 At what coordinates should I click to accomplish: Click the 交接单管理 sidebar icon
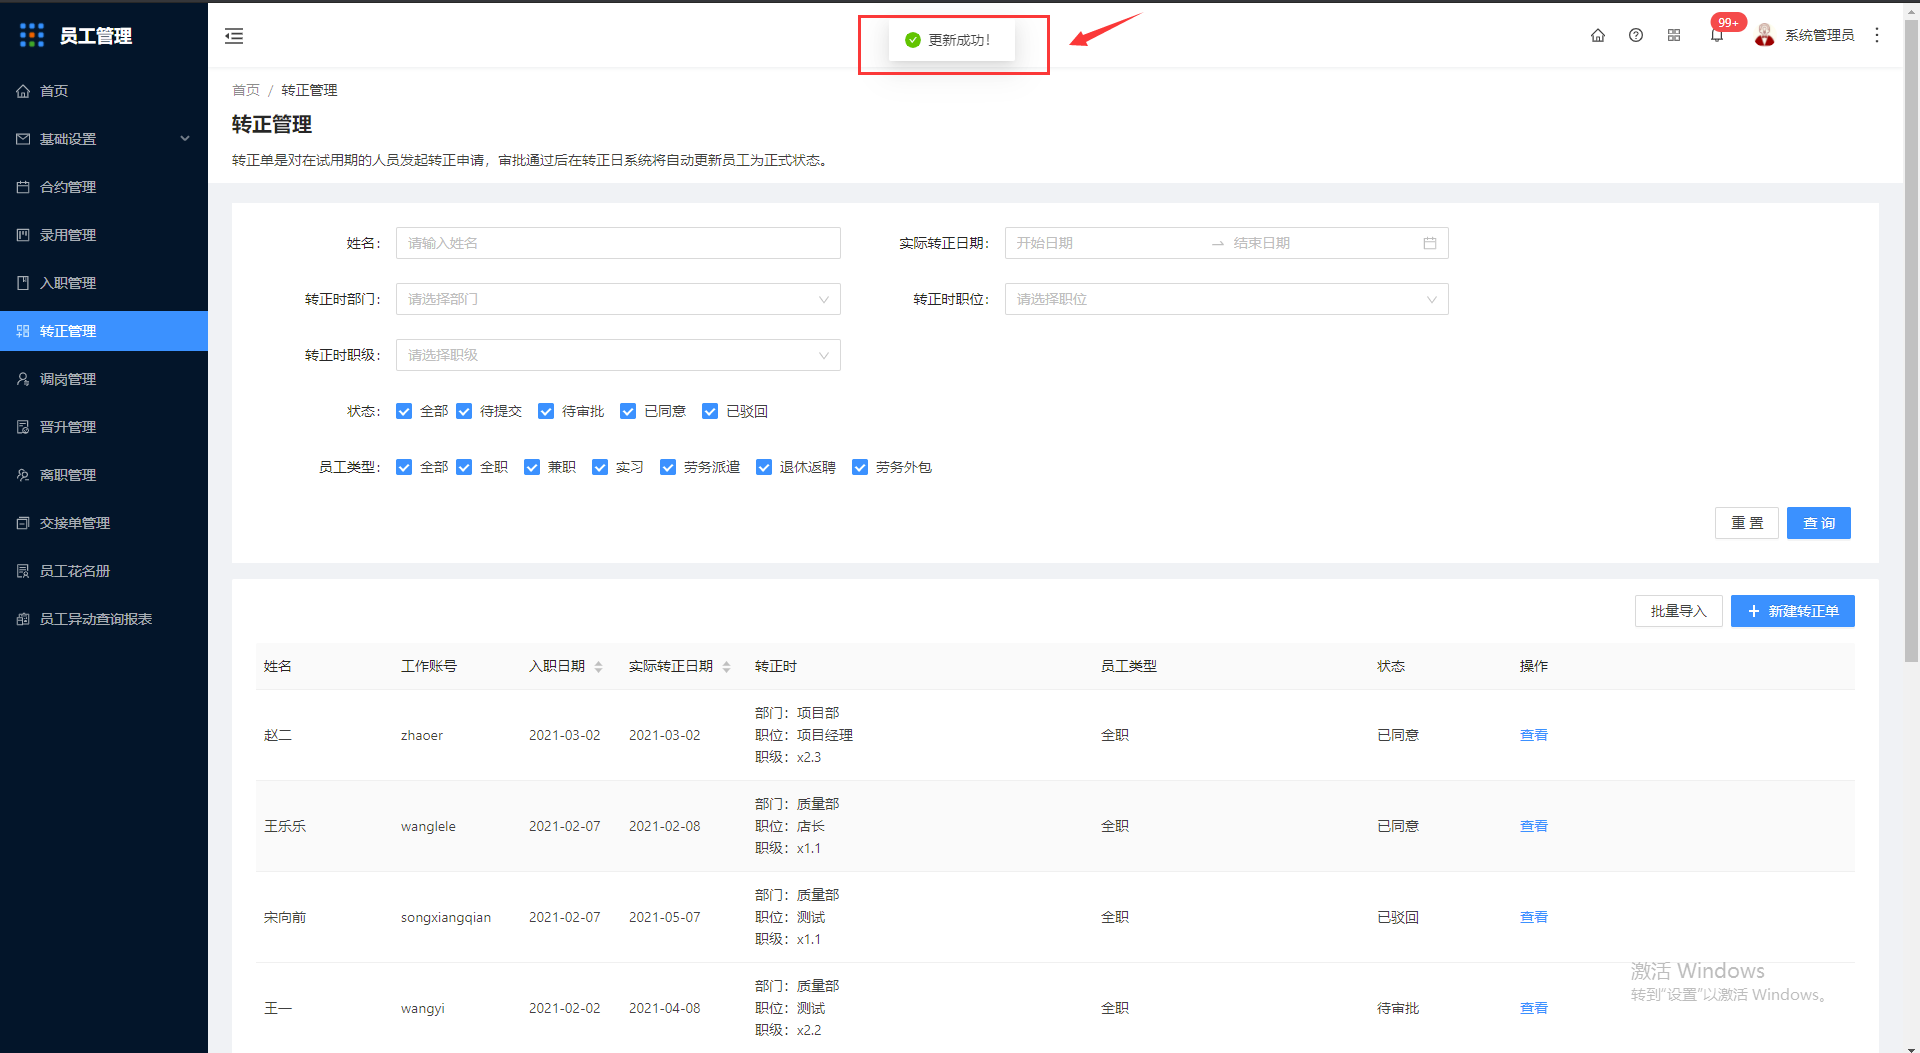click(23, 523)
